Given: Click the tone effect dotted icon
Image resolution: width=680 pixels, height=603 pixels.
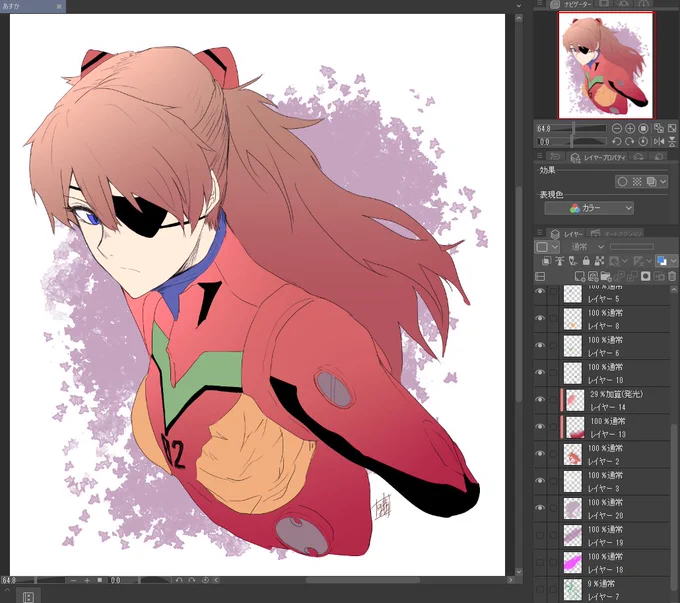Looking at the screenshot, I should [637, 182].
